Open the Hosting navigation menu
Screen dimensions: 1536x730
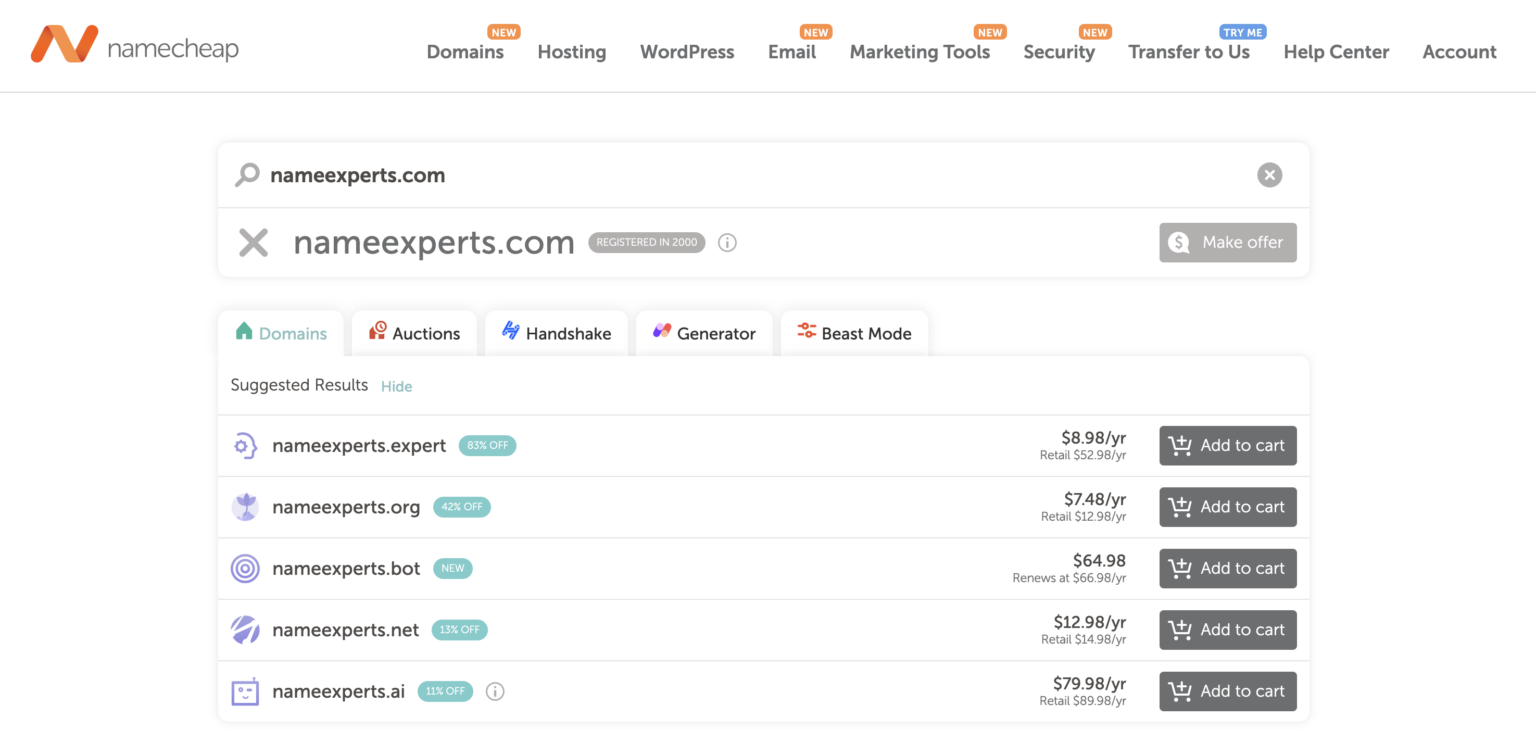point(572,52)
